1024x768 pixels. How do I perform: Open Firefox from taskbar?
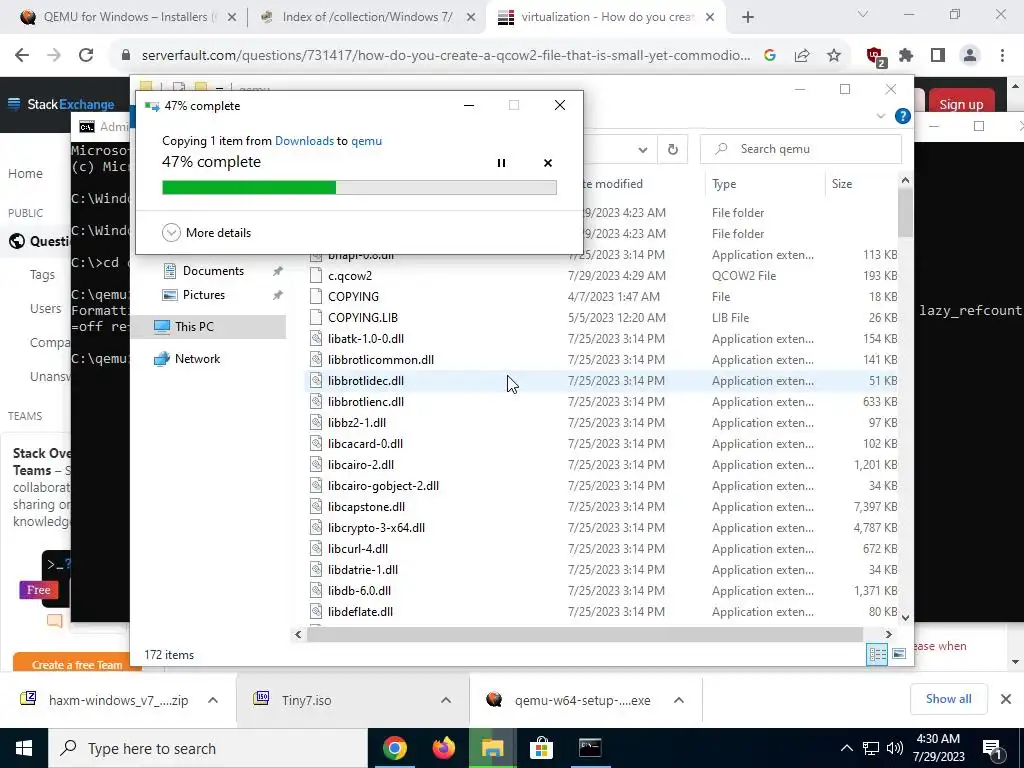point(443,748)
